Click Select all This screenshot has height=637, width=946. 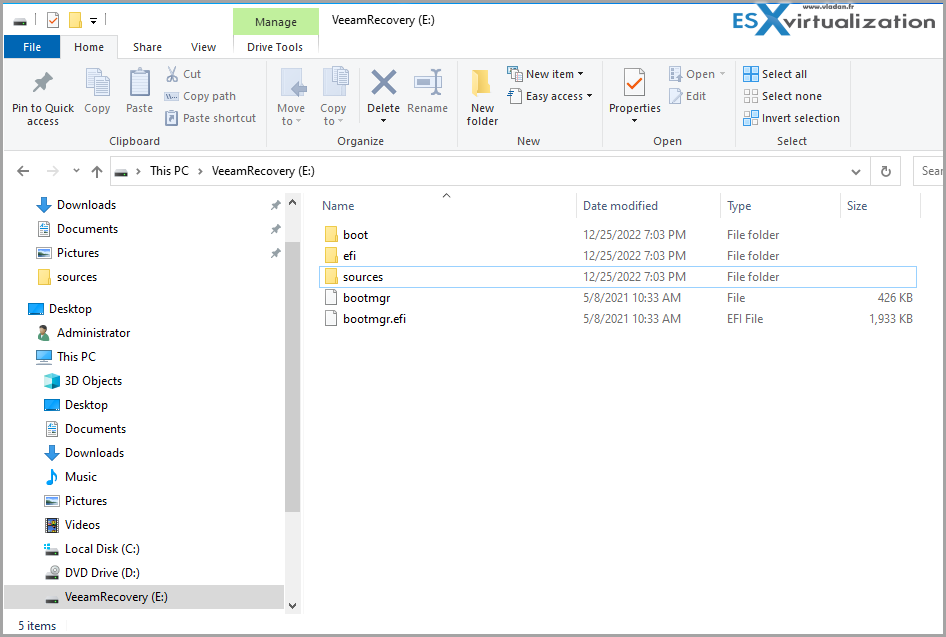point(775,74)
